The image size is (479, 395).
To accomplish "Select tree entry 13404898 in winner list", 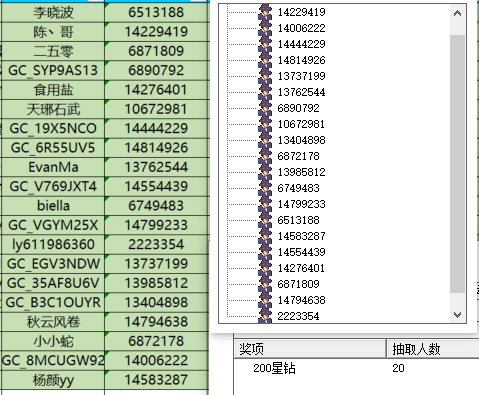I will [x=301, y=140].
